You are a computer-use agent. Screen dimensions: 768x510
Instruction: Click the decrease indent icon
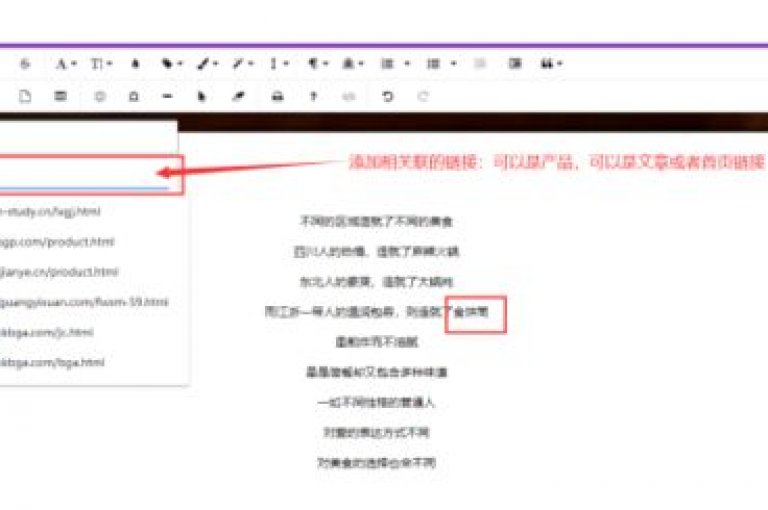480,64
